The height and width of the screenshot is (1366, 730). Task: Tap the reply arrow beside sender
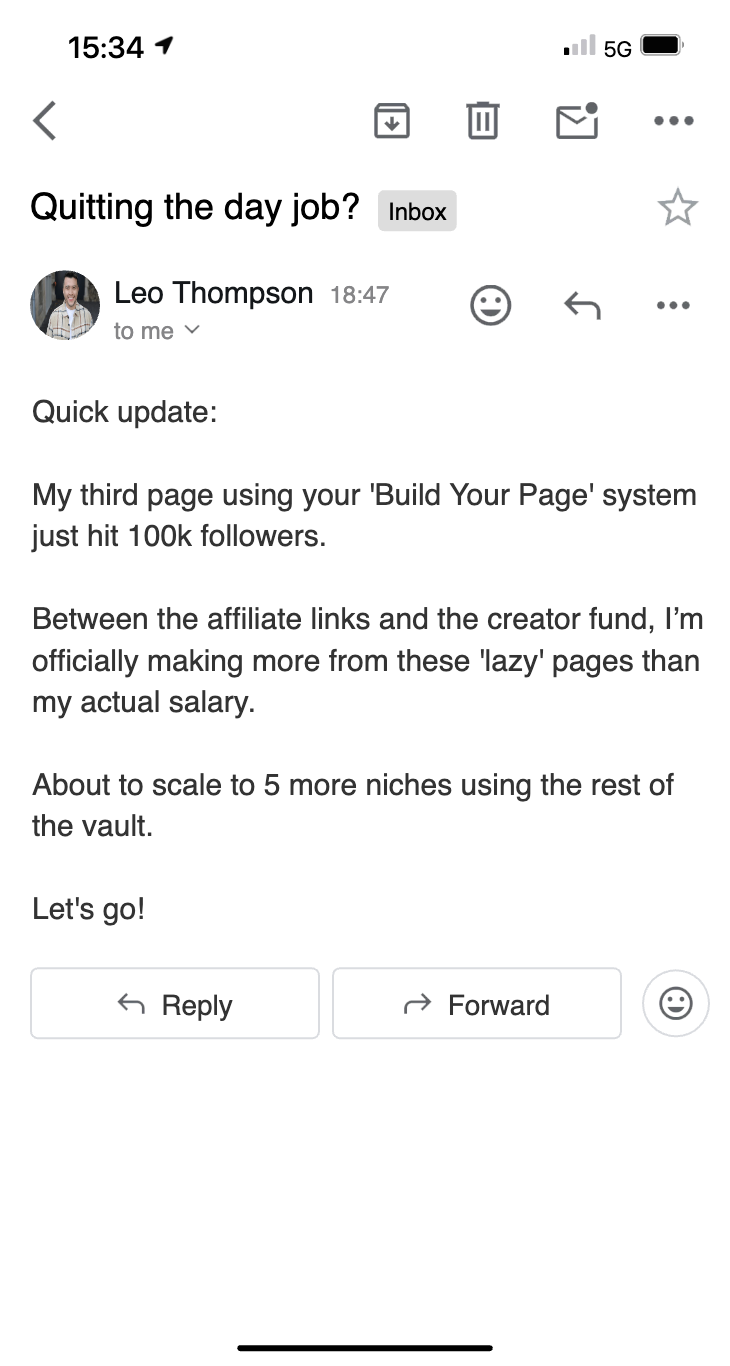point(582,305)
